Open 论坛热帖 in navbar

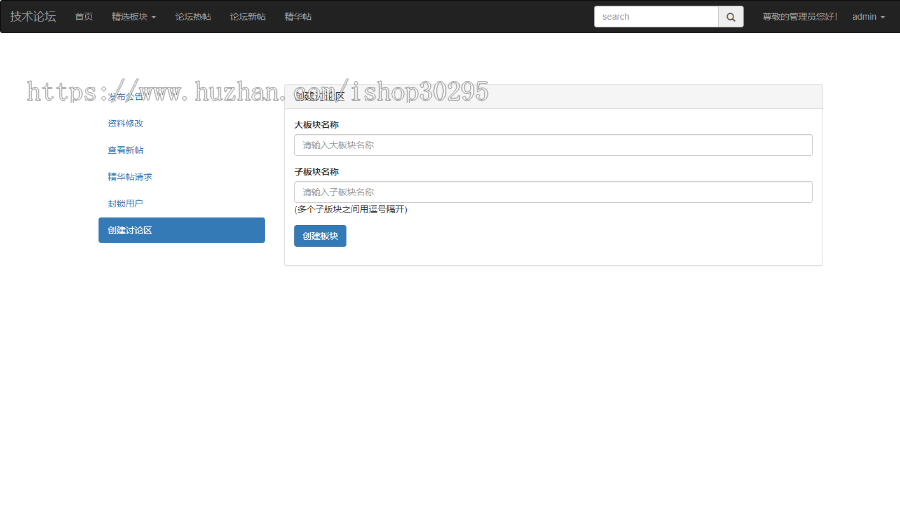click(x=193, y=17)
